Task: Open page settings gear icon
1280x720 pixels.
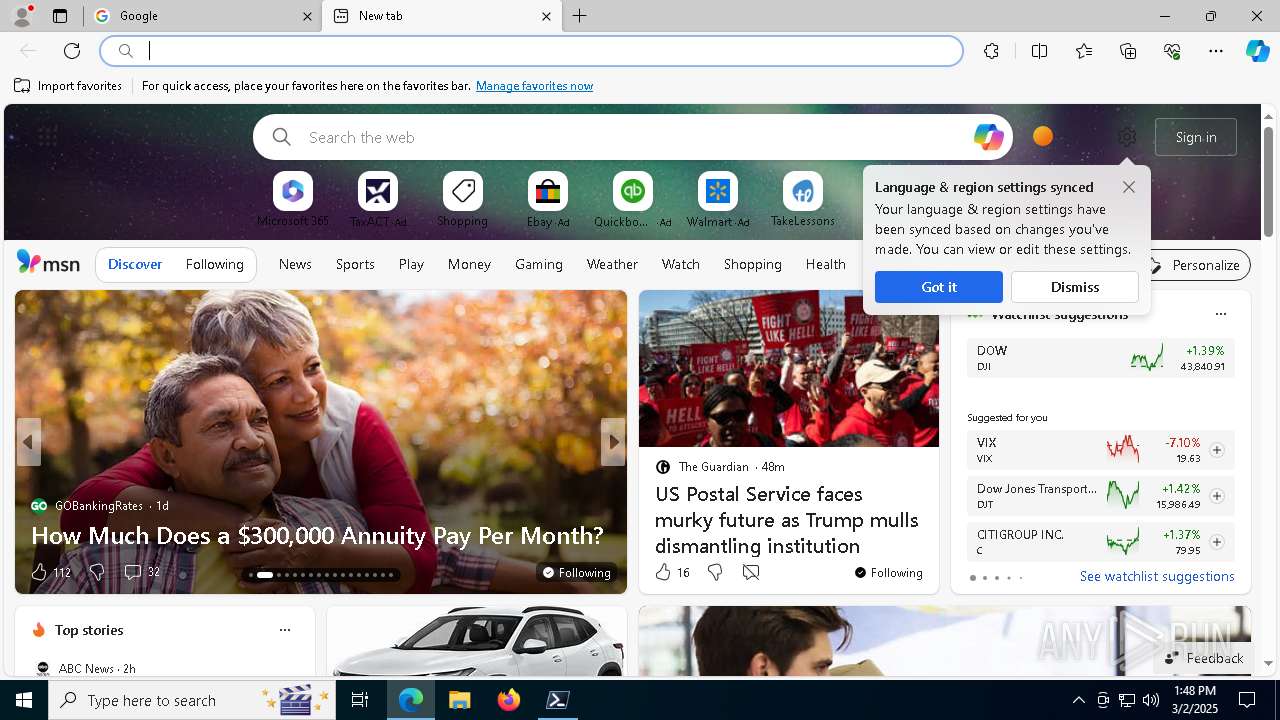Action: point(1127,137)
